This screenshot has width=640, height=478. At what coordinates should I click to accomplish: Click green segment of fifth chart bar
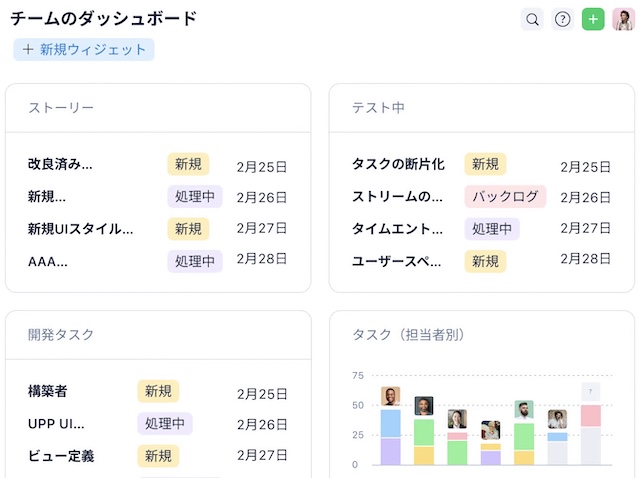point(524,437)
